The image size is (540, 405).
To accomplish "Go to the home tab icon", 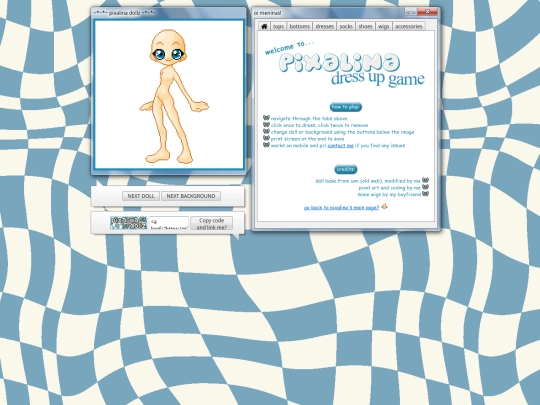I will pos(264,26).
